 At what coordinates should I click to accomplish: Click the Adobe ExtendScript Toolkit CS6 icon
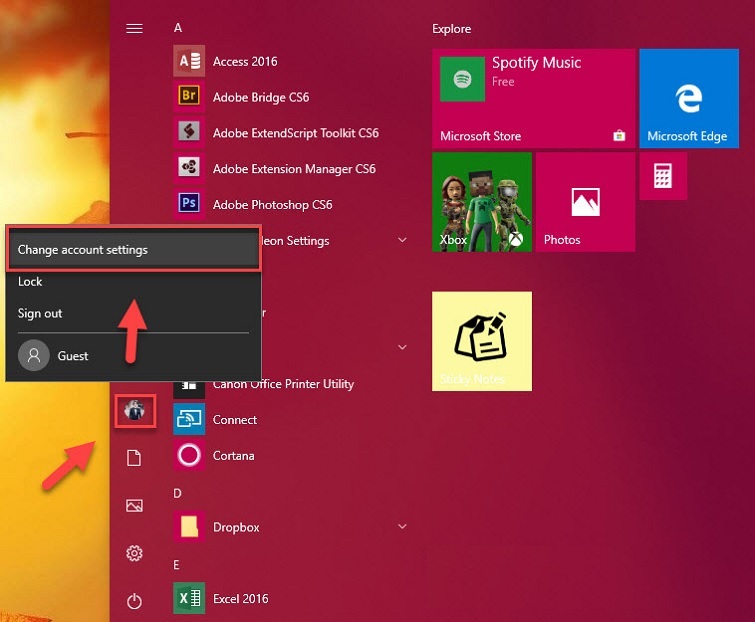pos(189,132)
